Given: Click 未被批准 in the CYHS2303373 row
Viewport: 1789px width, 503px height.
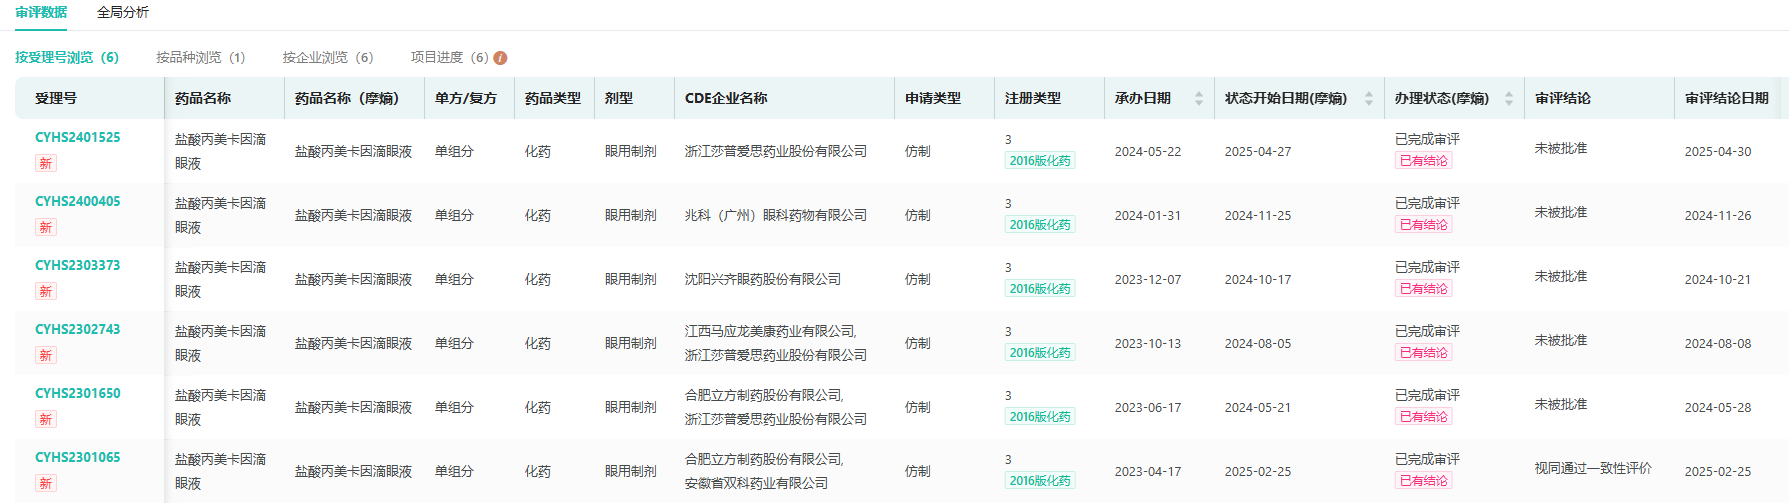Looking at the screenshot, I should 1561,276.
